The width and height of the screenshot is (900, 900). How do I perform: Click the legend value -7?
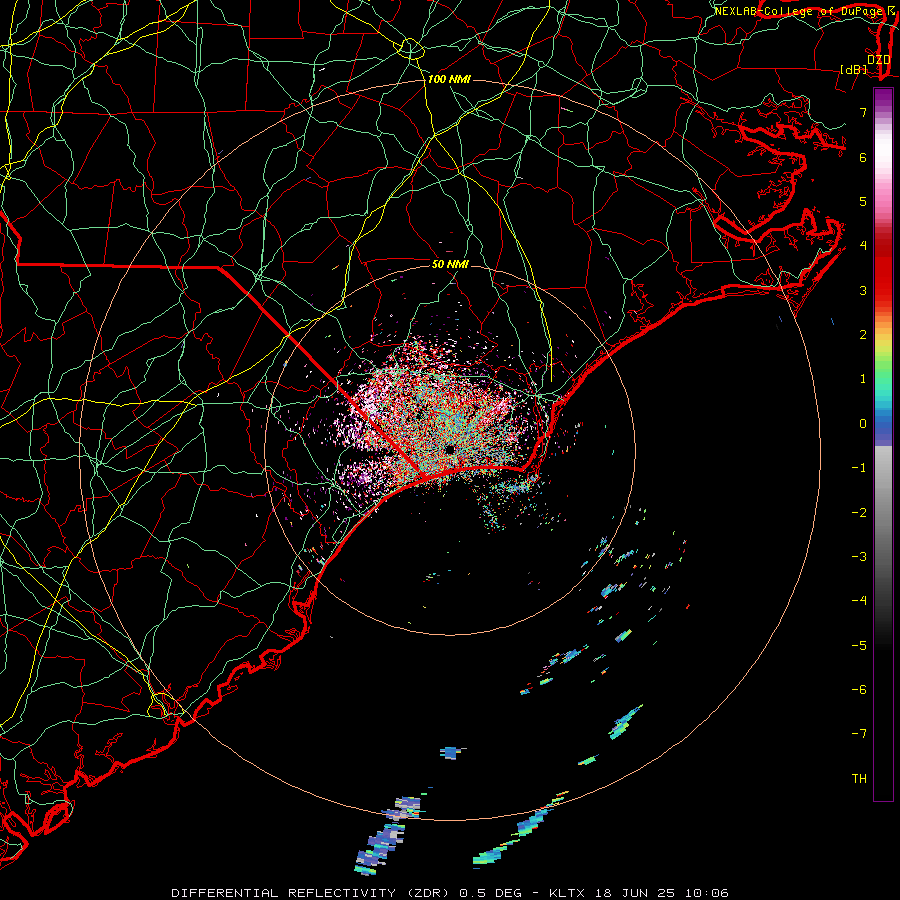pos(859,734)
